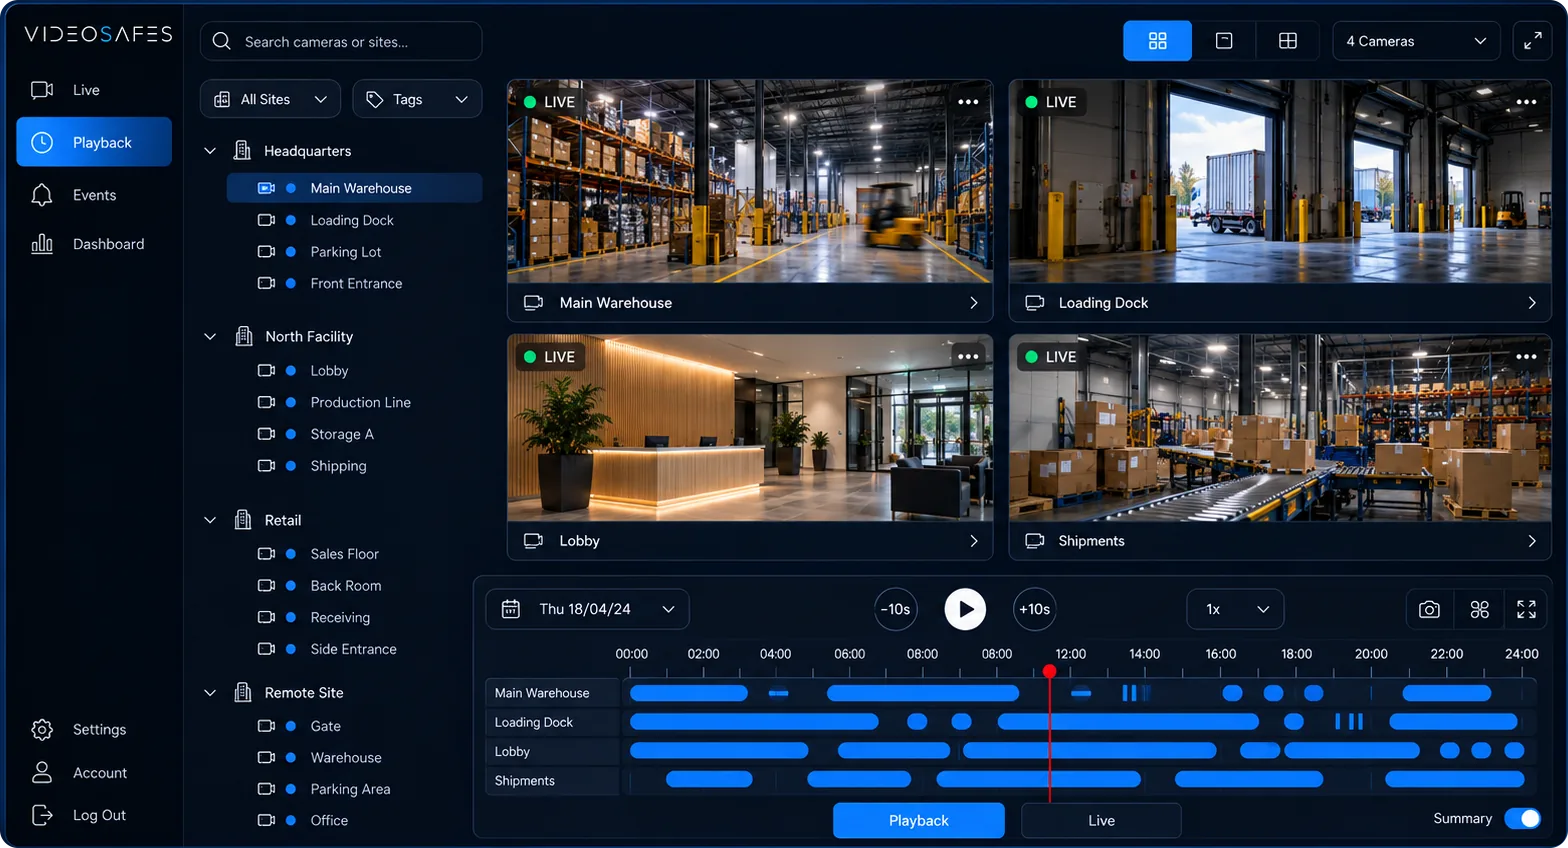Toggle LIVE indicator on Shipments feed
This screenshot has height=848, width=1568.
pos(1051,357)
